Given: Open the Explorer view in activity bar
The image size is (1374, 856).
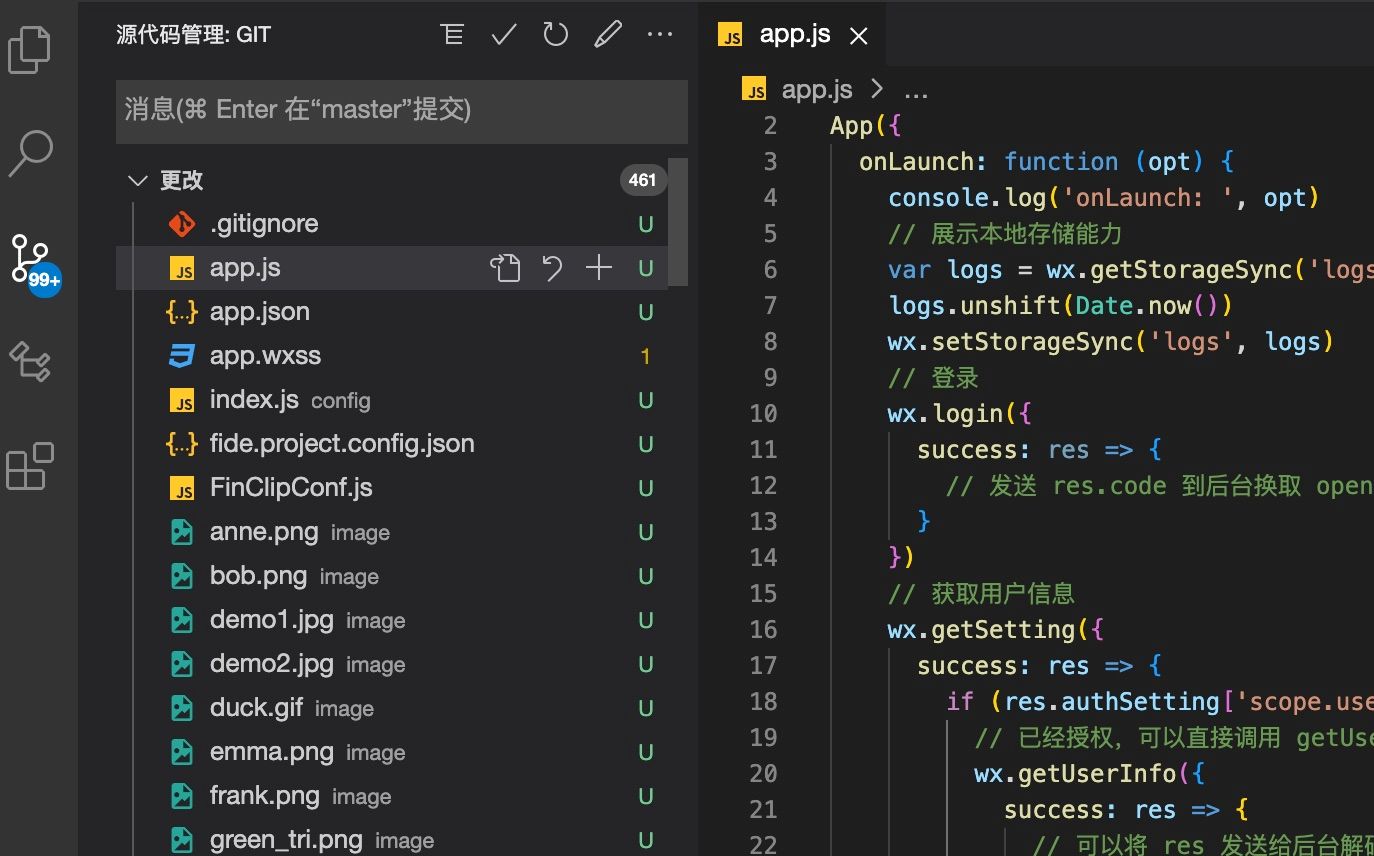Looking at the screenshot, I should (30, 50).
